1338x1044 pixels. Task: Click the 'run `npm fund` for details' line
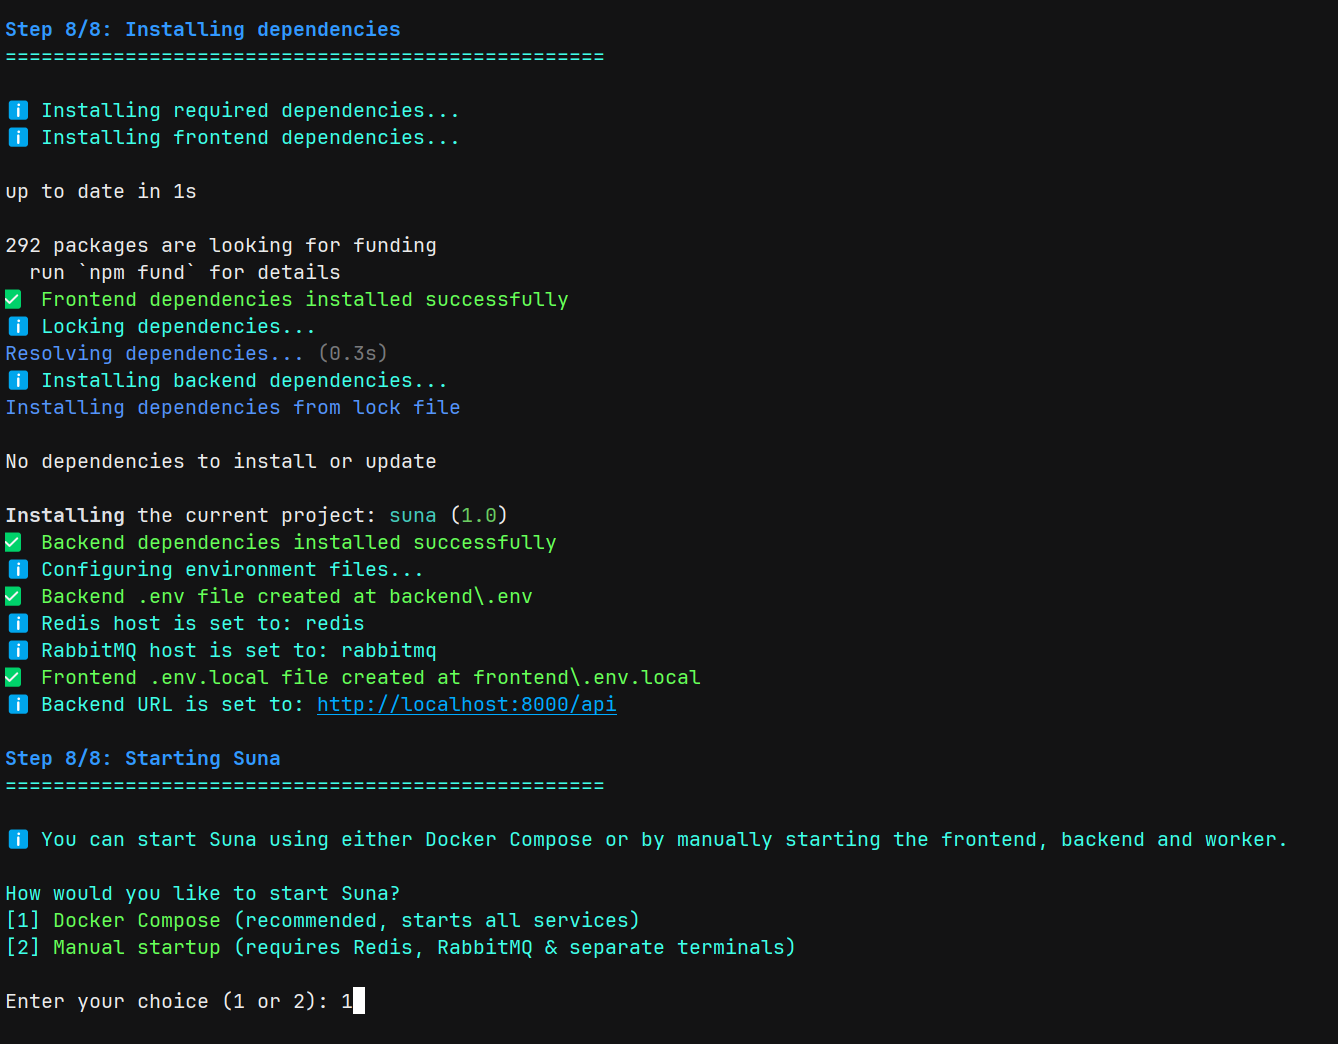click(x=185, y=272)
